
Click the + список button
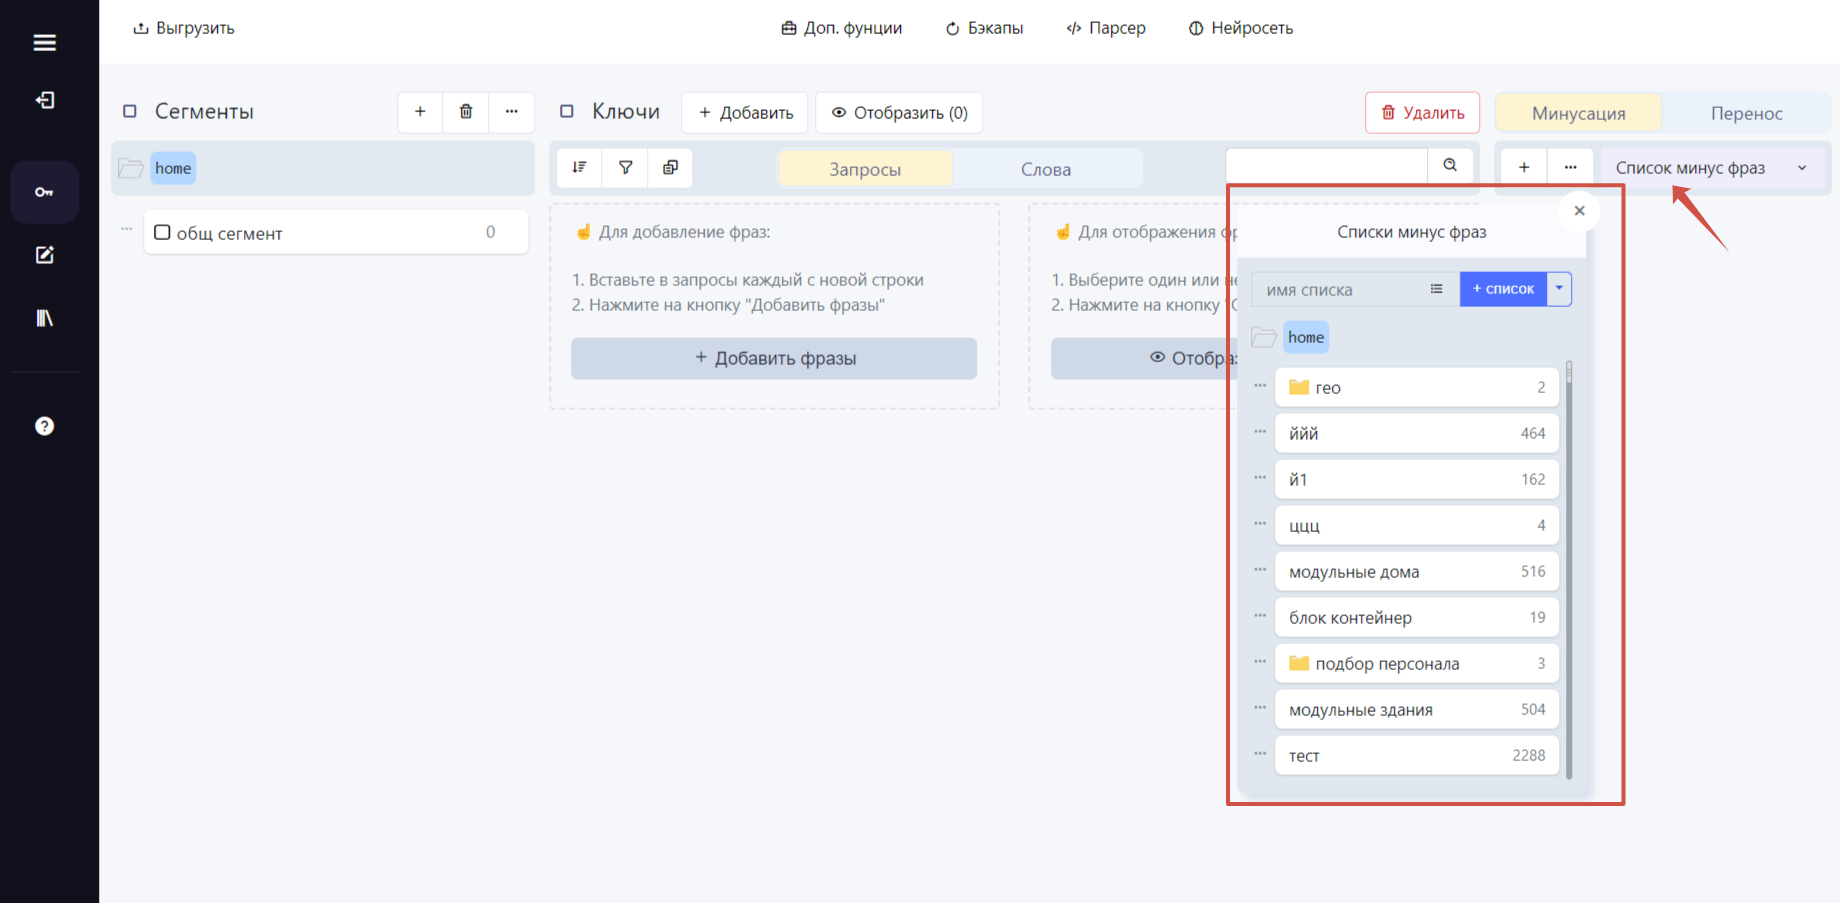coord(1503,289)
